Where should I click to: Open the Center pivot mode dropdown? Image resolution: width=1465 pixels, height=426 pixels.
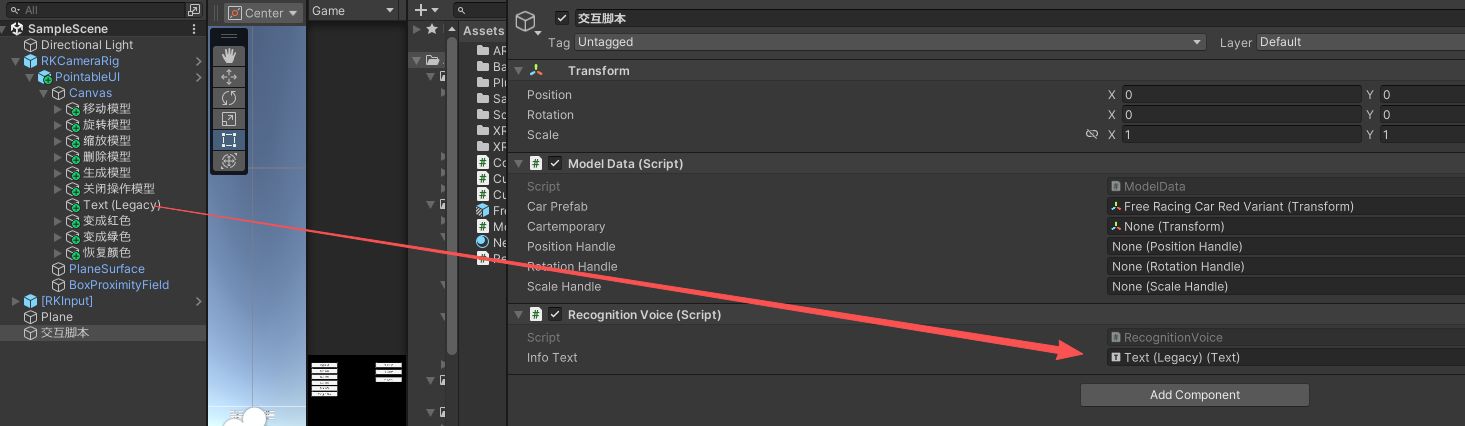264,12
